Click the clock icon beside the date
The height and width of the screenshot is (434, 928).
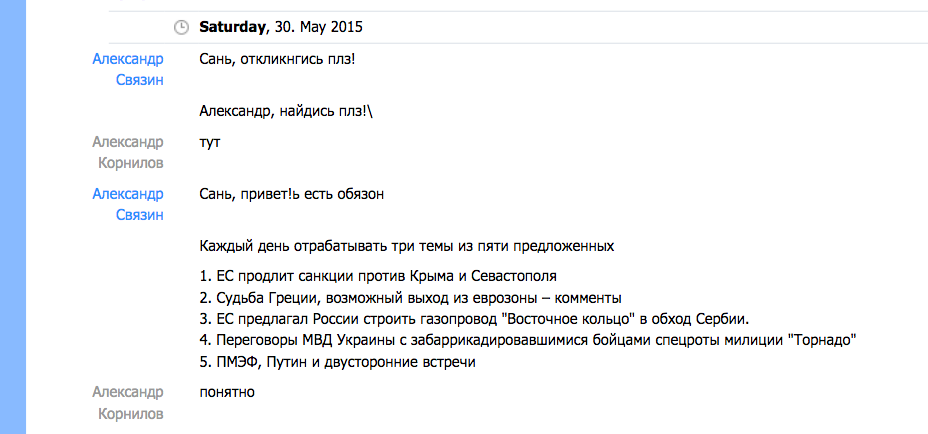[x=181, y=27]
